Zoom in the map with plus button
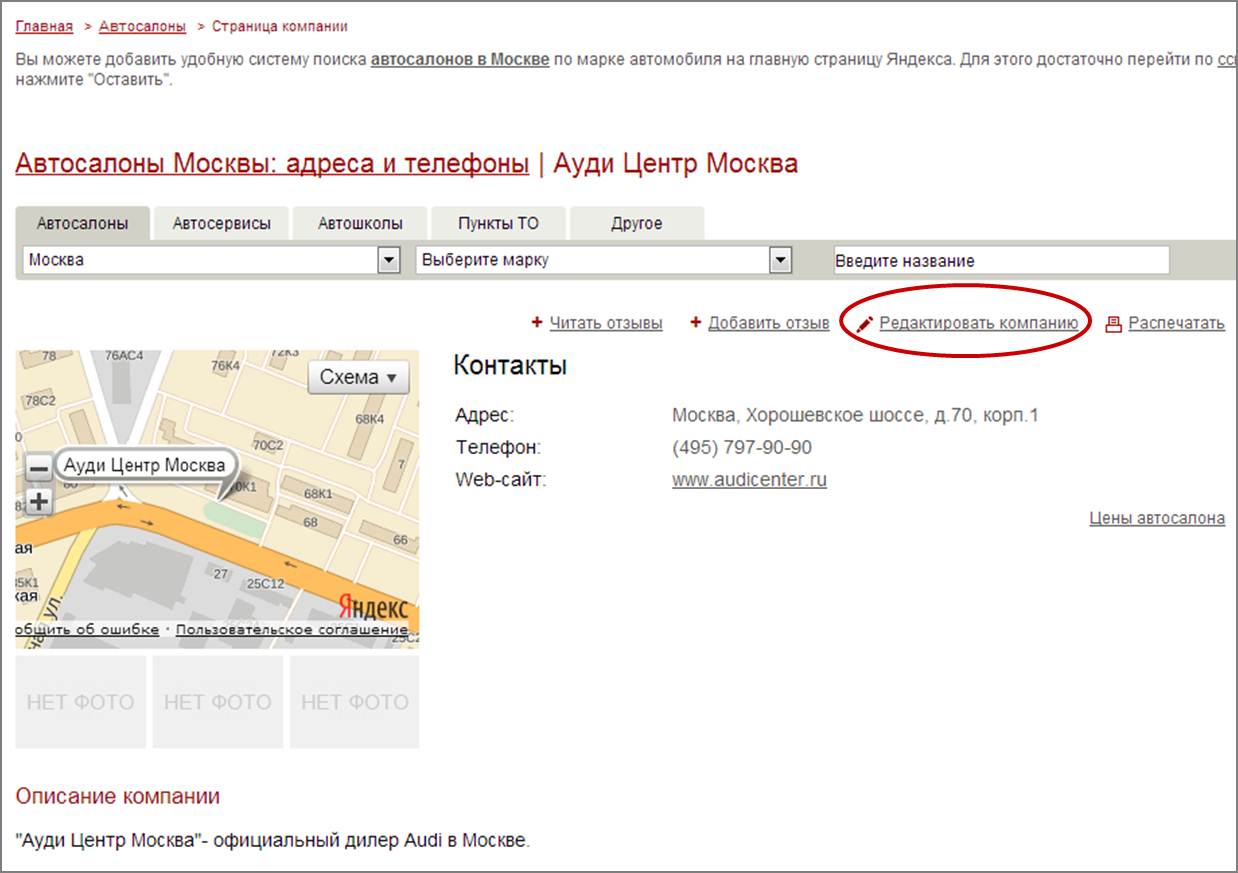This screenshot has width=1238, height=873. [38, 501]
